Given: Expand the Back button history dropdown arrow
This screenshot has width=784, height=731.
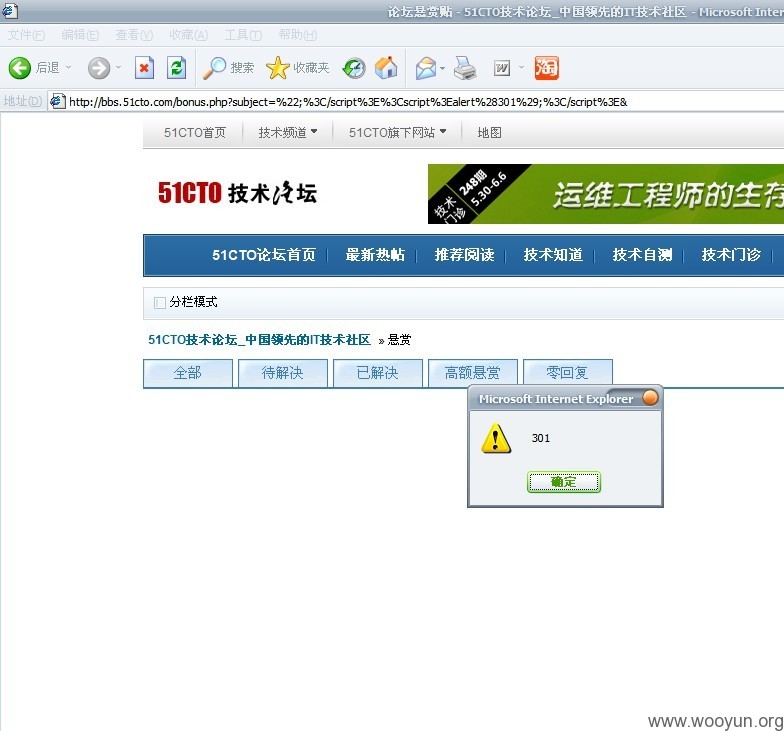Looking at the screenshot, I should (68, 67).
